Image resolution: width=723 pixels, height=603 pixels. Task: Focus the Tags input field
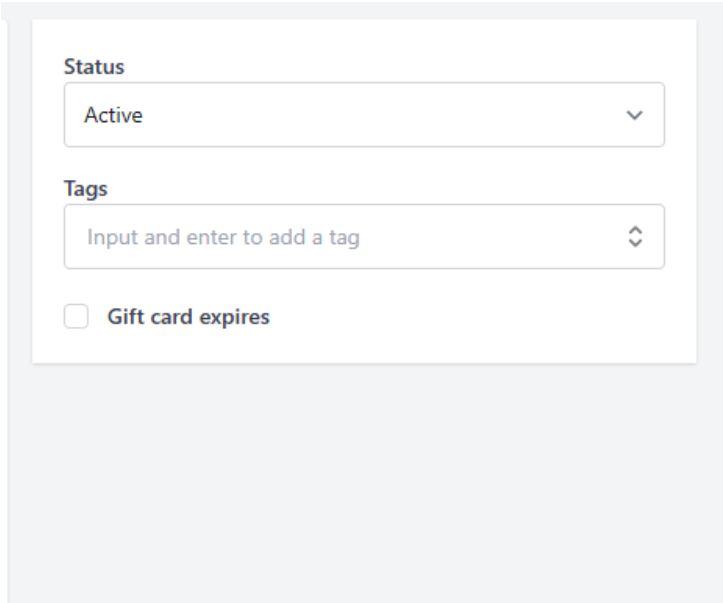point(340,237)
